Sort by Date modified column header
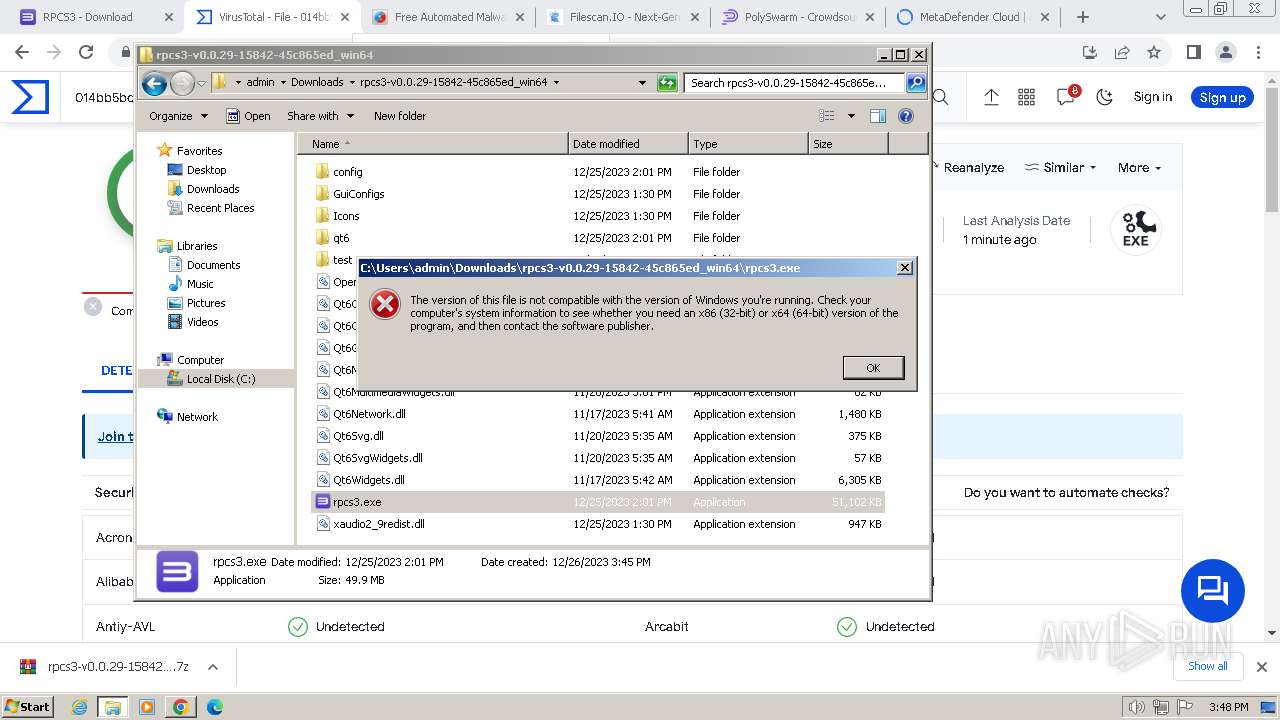 [628, 144]
